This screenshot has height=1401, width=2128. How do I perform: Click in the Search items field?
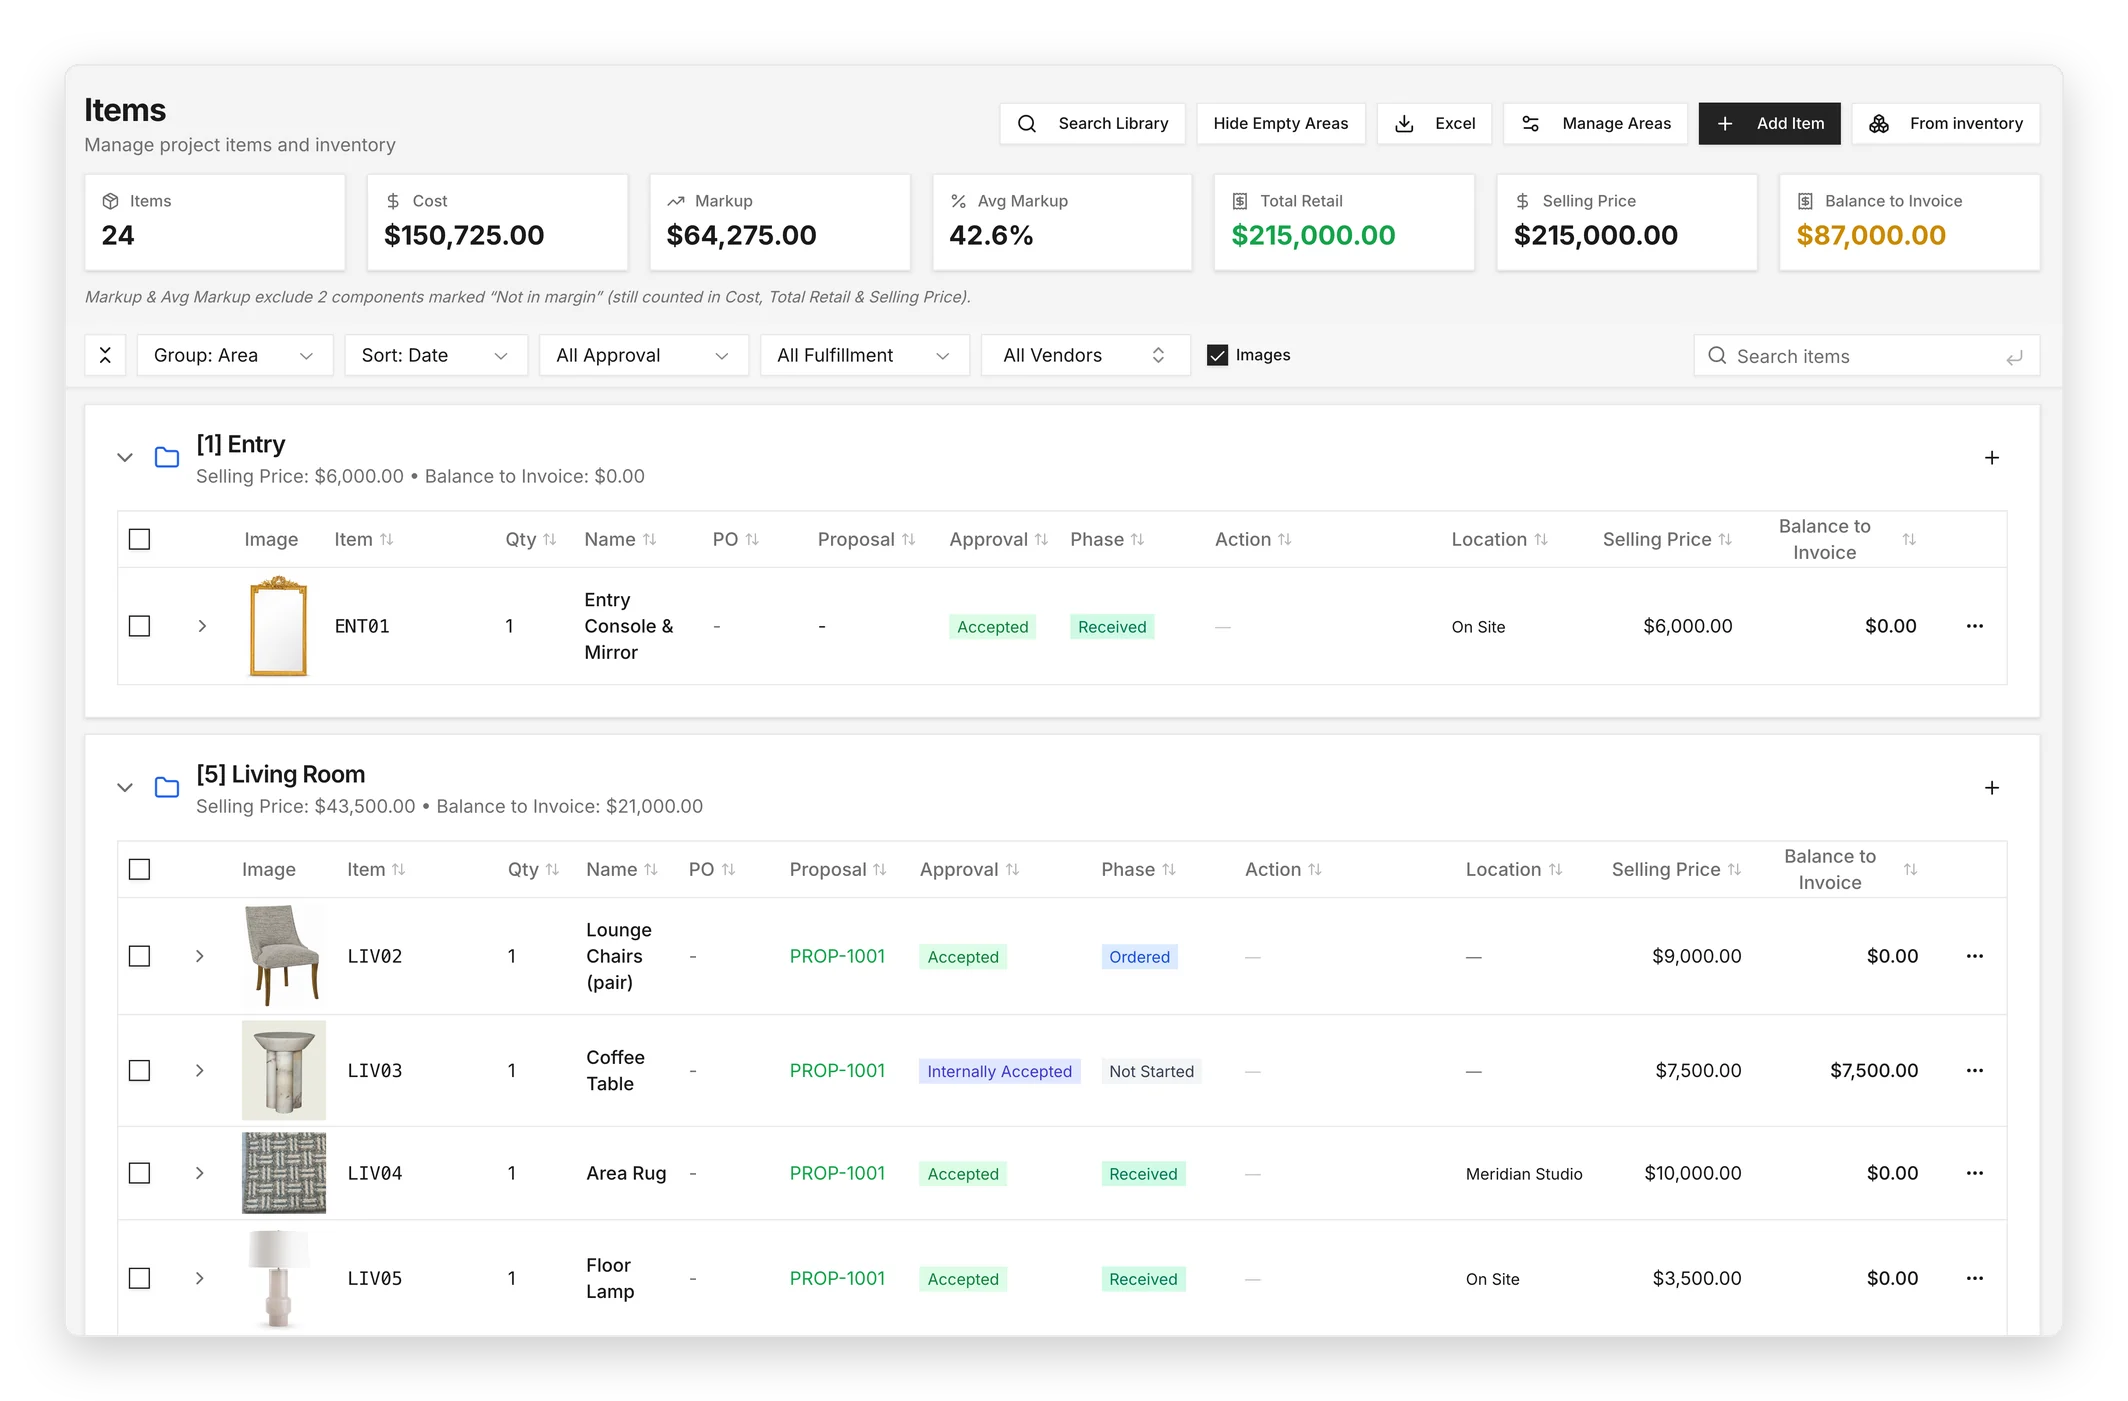(1866, 356)
